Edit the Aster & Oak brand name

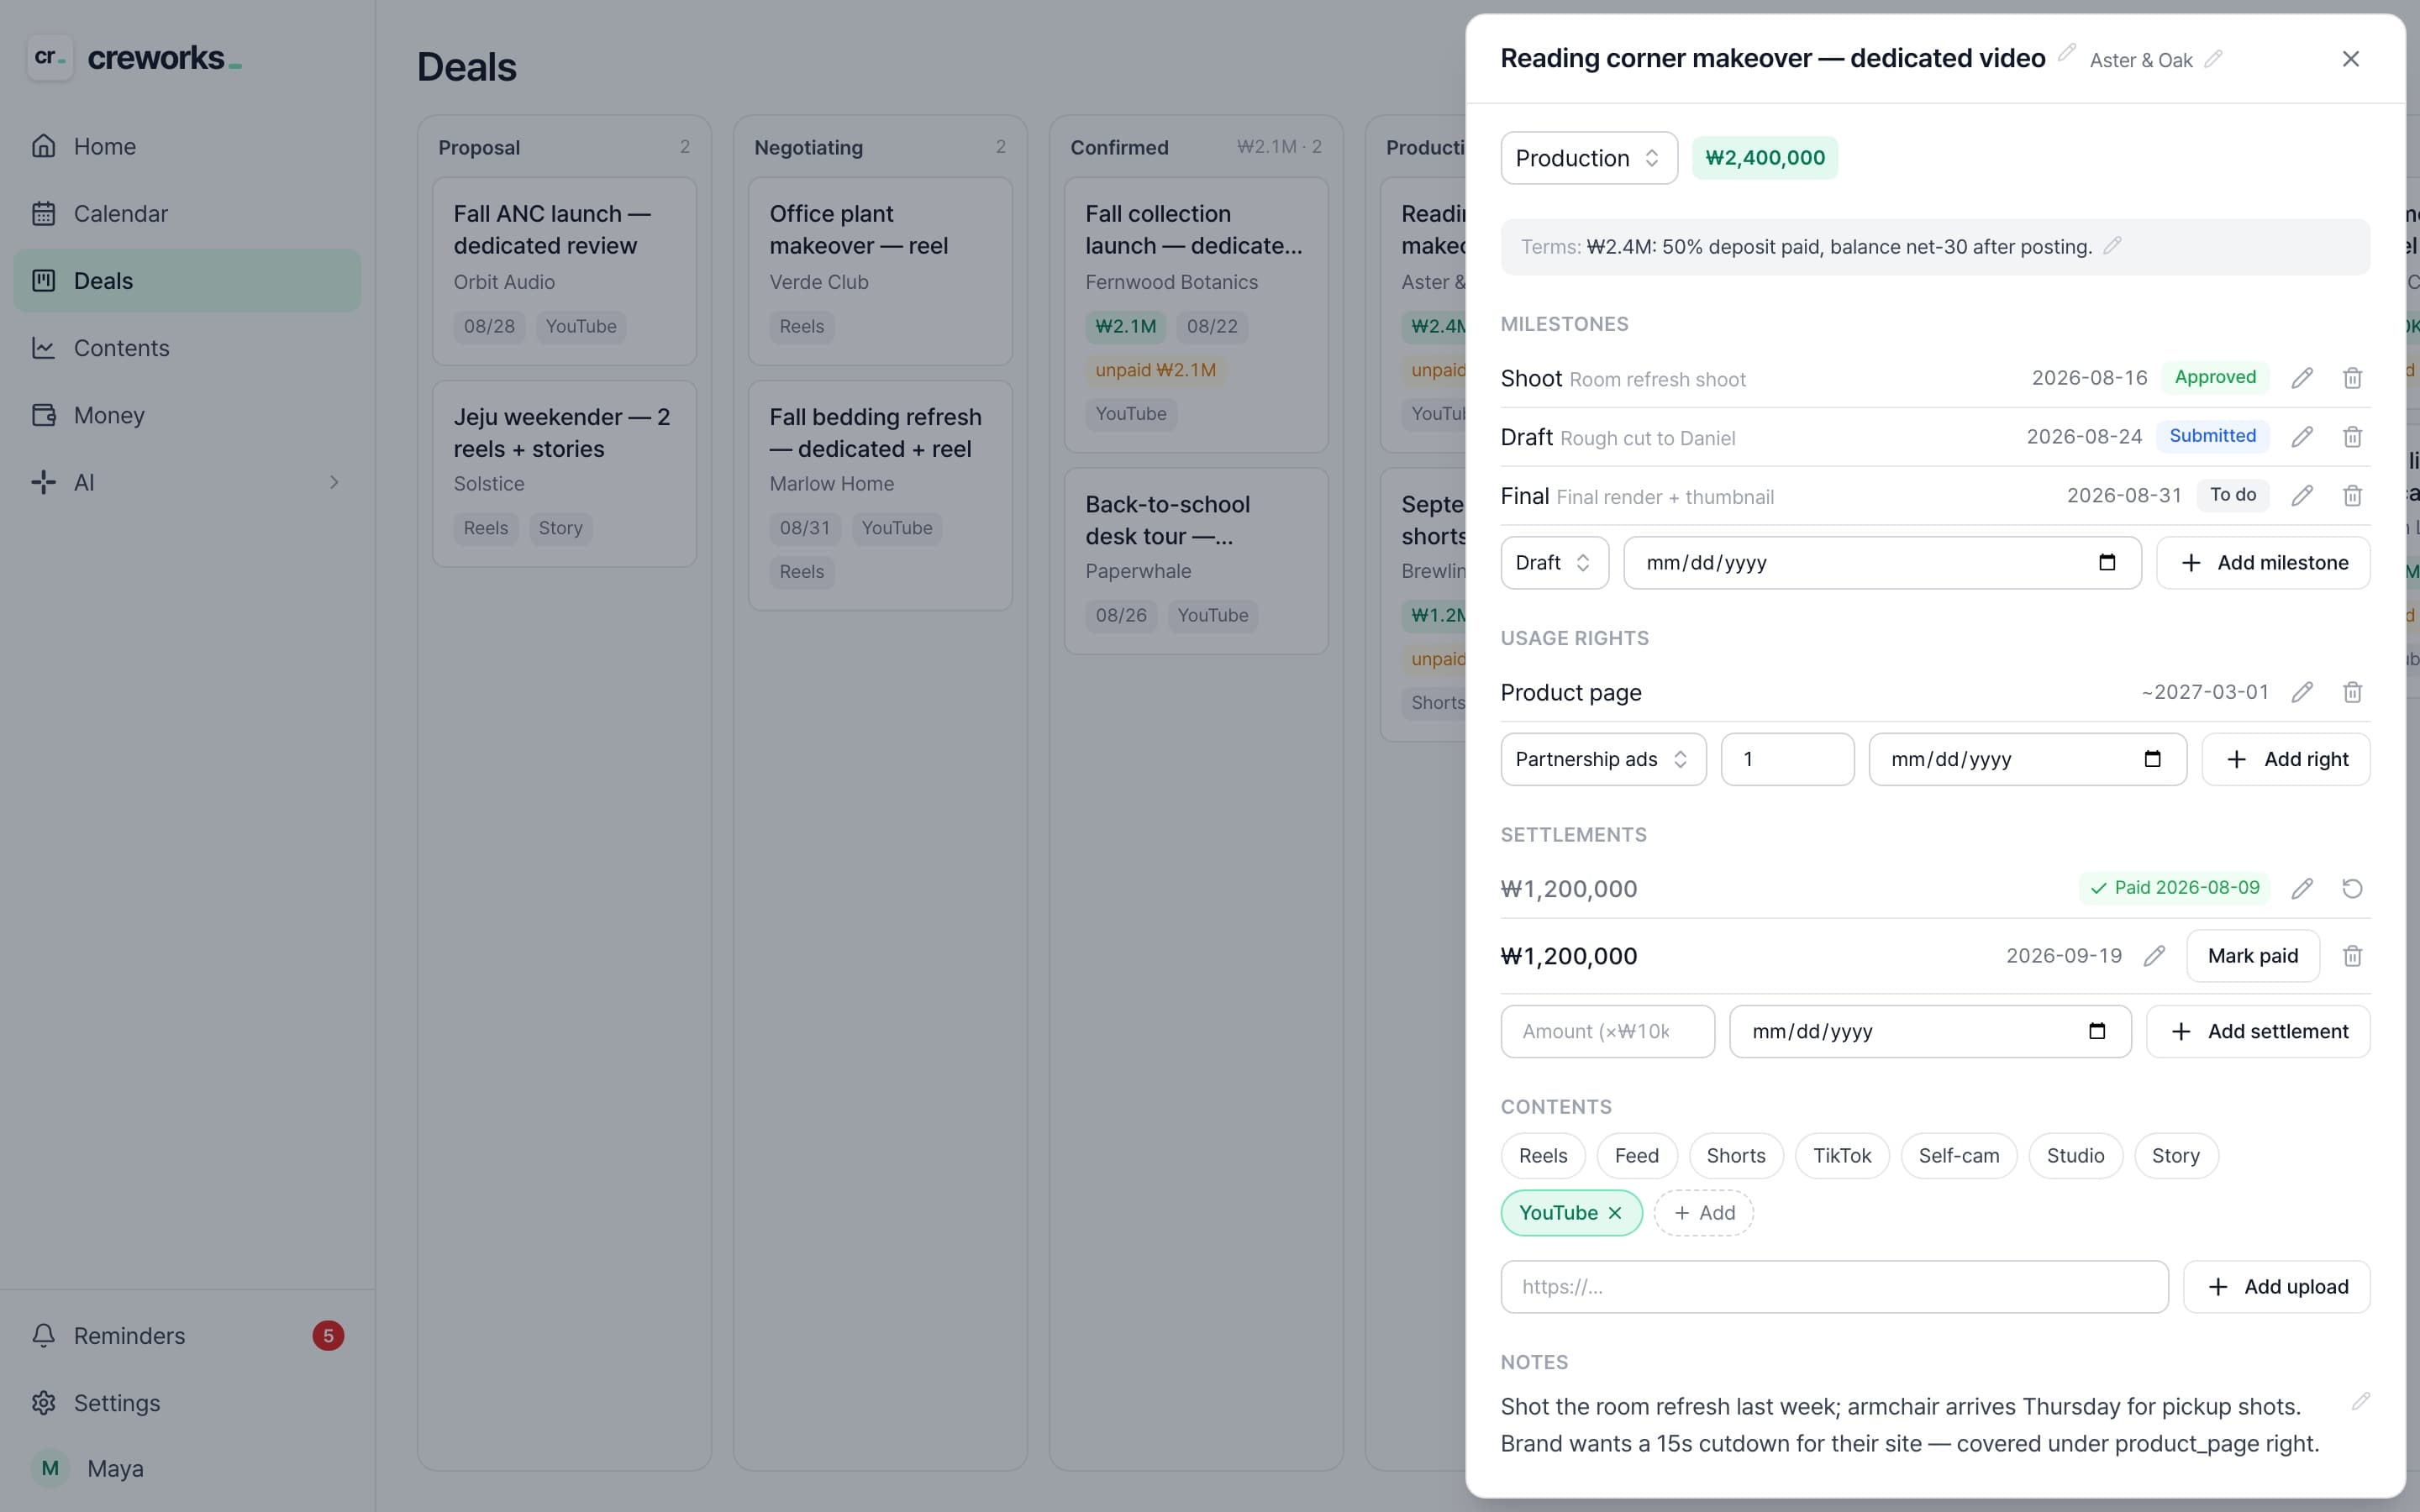point(2214,59)
